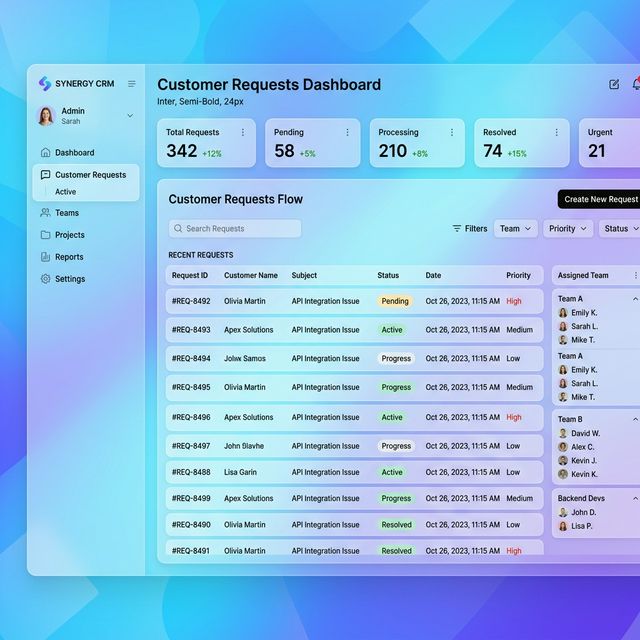The height and width of the screenshot is (640, 640).
Task: Sort by Customer Name column header
Action: point(251,276)
